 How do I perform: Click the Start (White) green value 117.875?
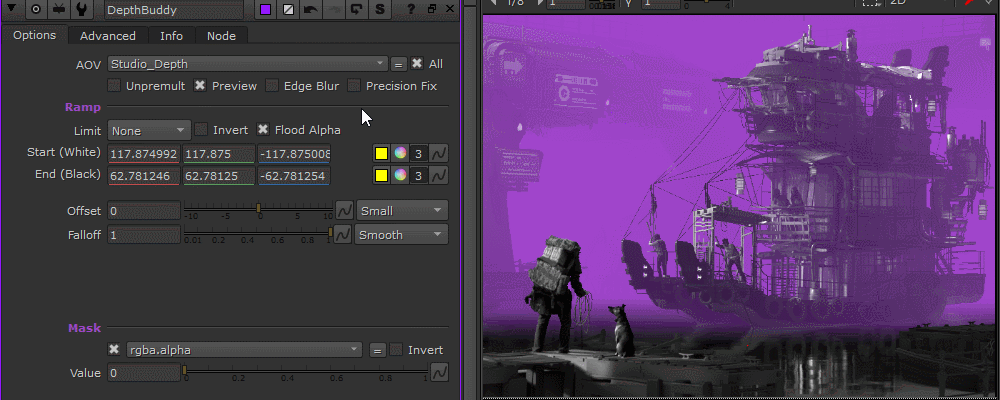pyautogui.click(x=219, y=154)
